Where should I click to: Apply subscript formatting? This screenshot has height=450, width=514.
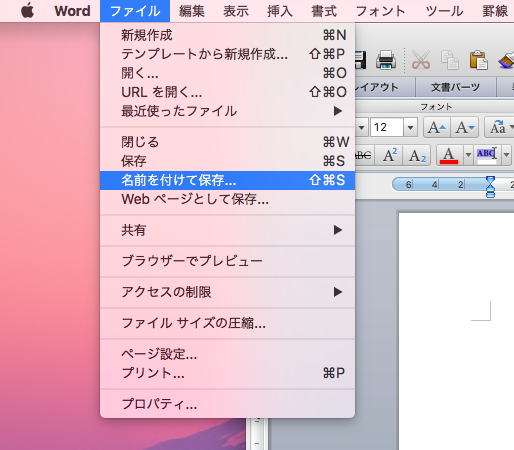click(417, 155)
